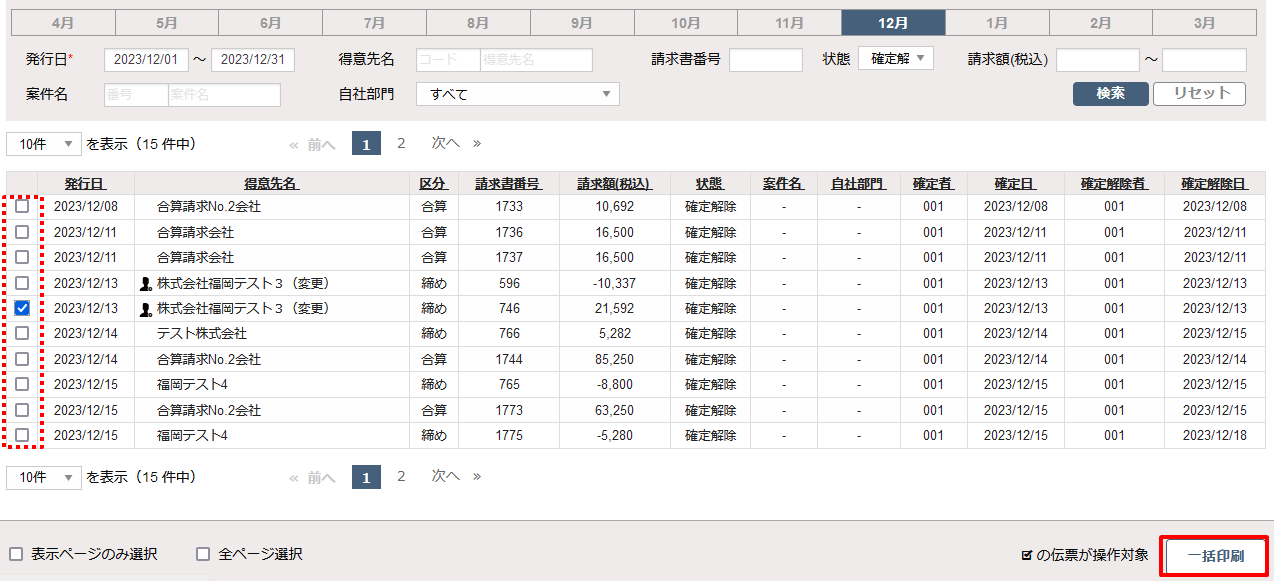Select the 1月 month tab
Screen dimensions: 1274x581
click(x=997, y=22)
